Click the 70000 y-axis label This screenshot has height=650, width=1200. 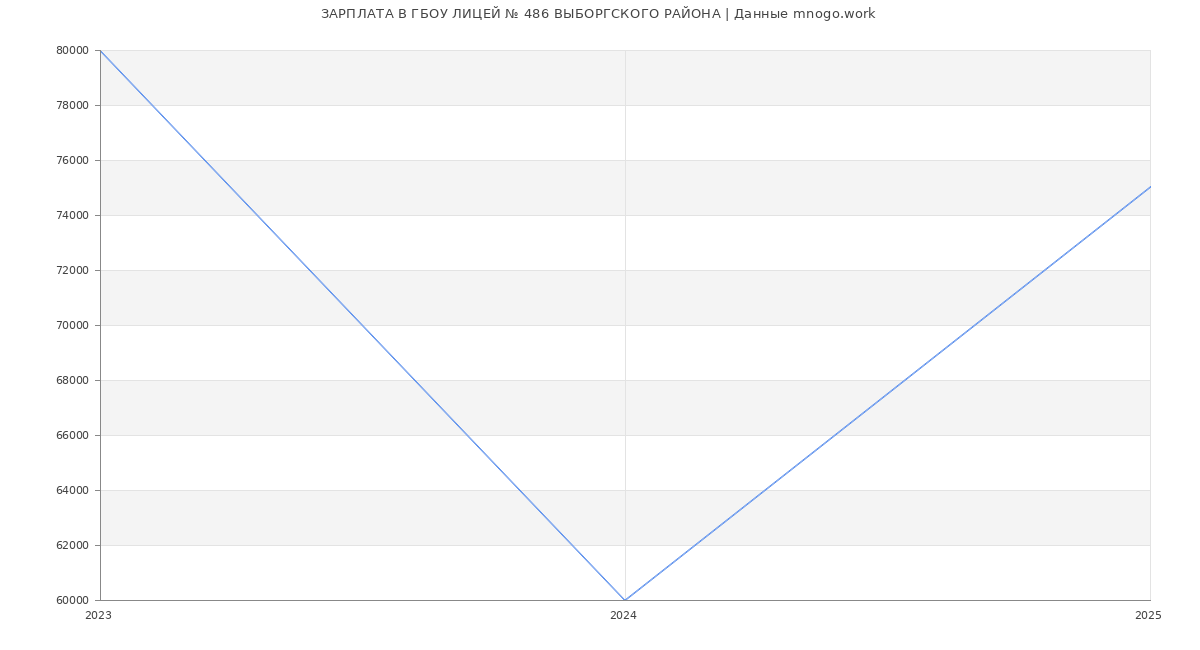73,325
